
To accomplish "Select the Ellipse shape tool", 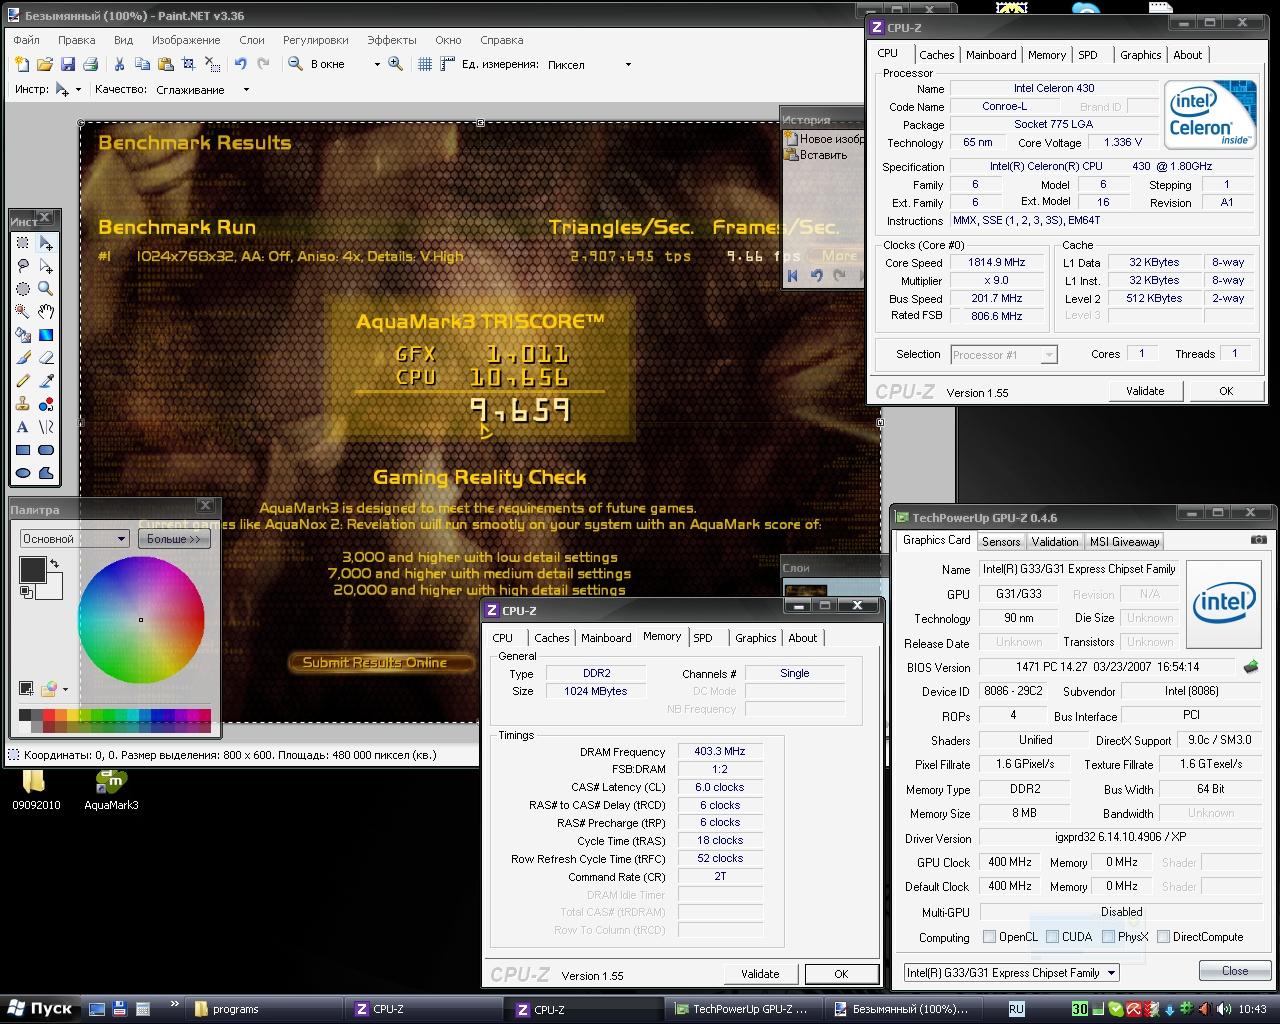I will (x=23, y=473).
